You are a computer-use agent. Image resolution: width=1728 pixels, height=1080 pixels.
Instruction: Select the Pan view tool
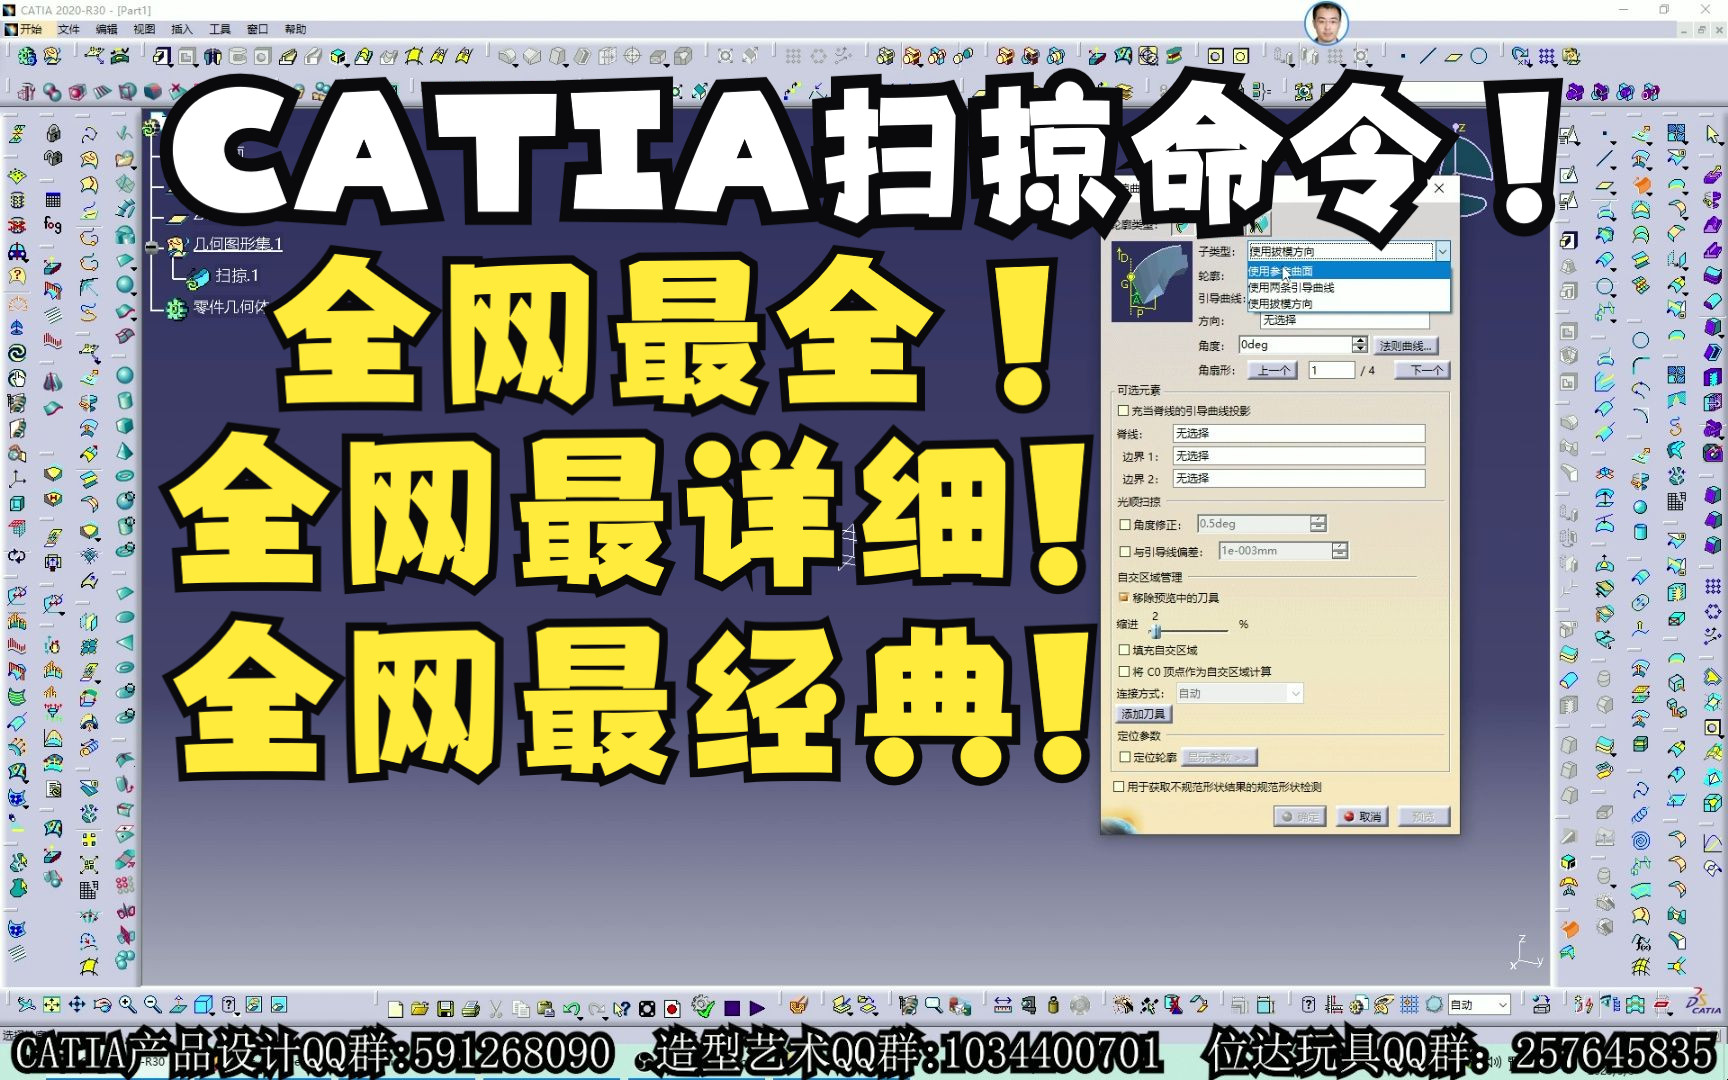pyautogui.click(x=76, y=1005)
